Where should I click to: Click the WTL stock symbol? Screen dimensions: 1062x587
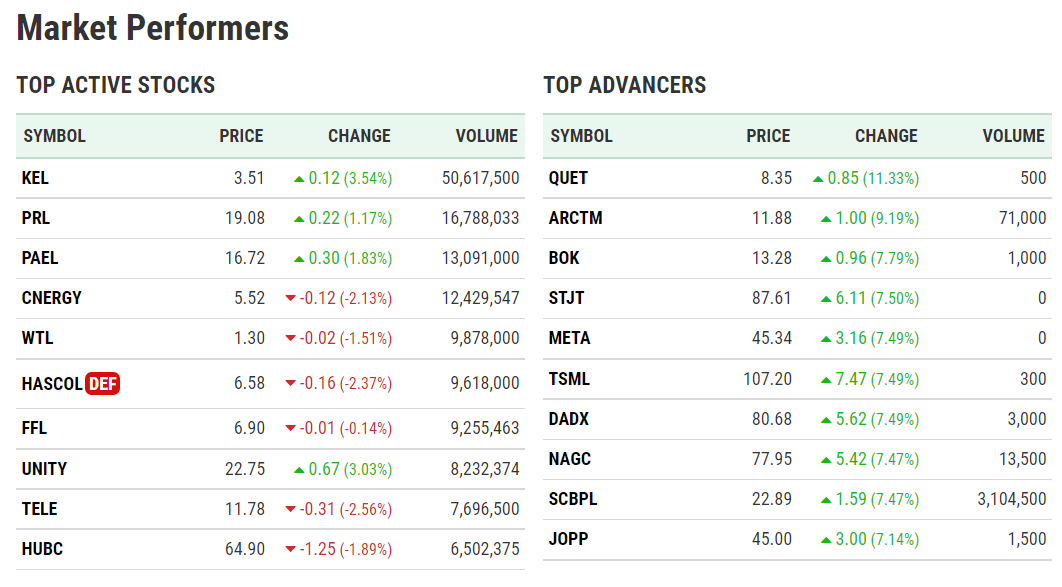point(37,338)
